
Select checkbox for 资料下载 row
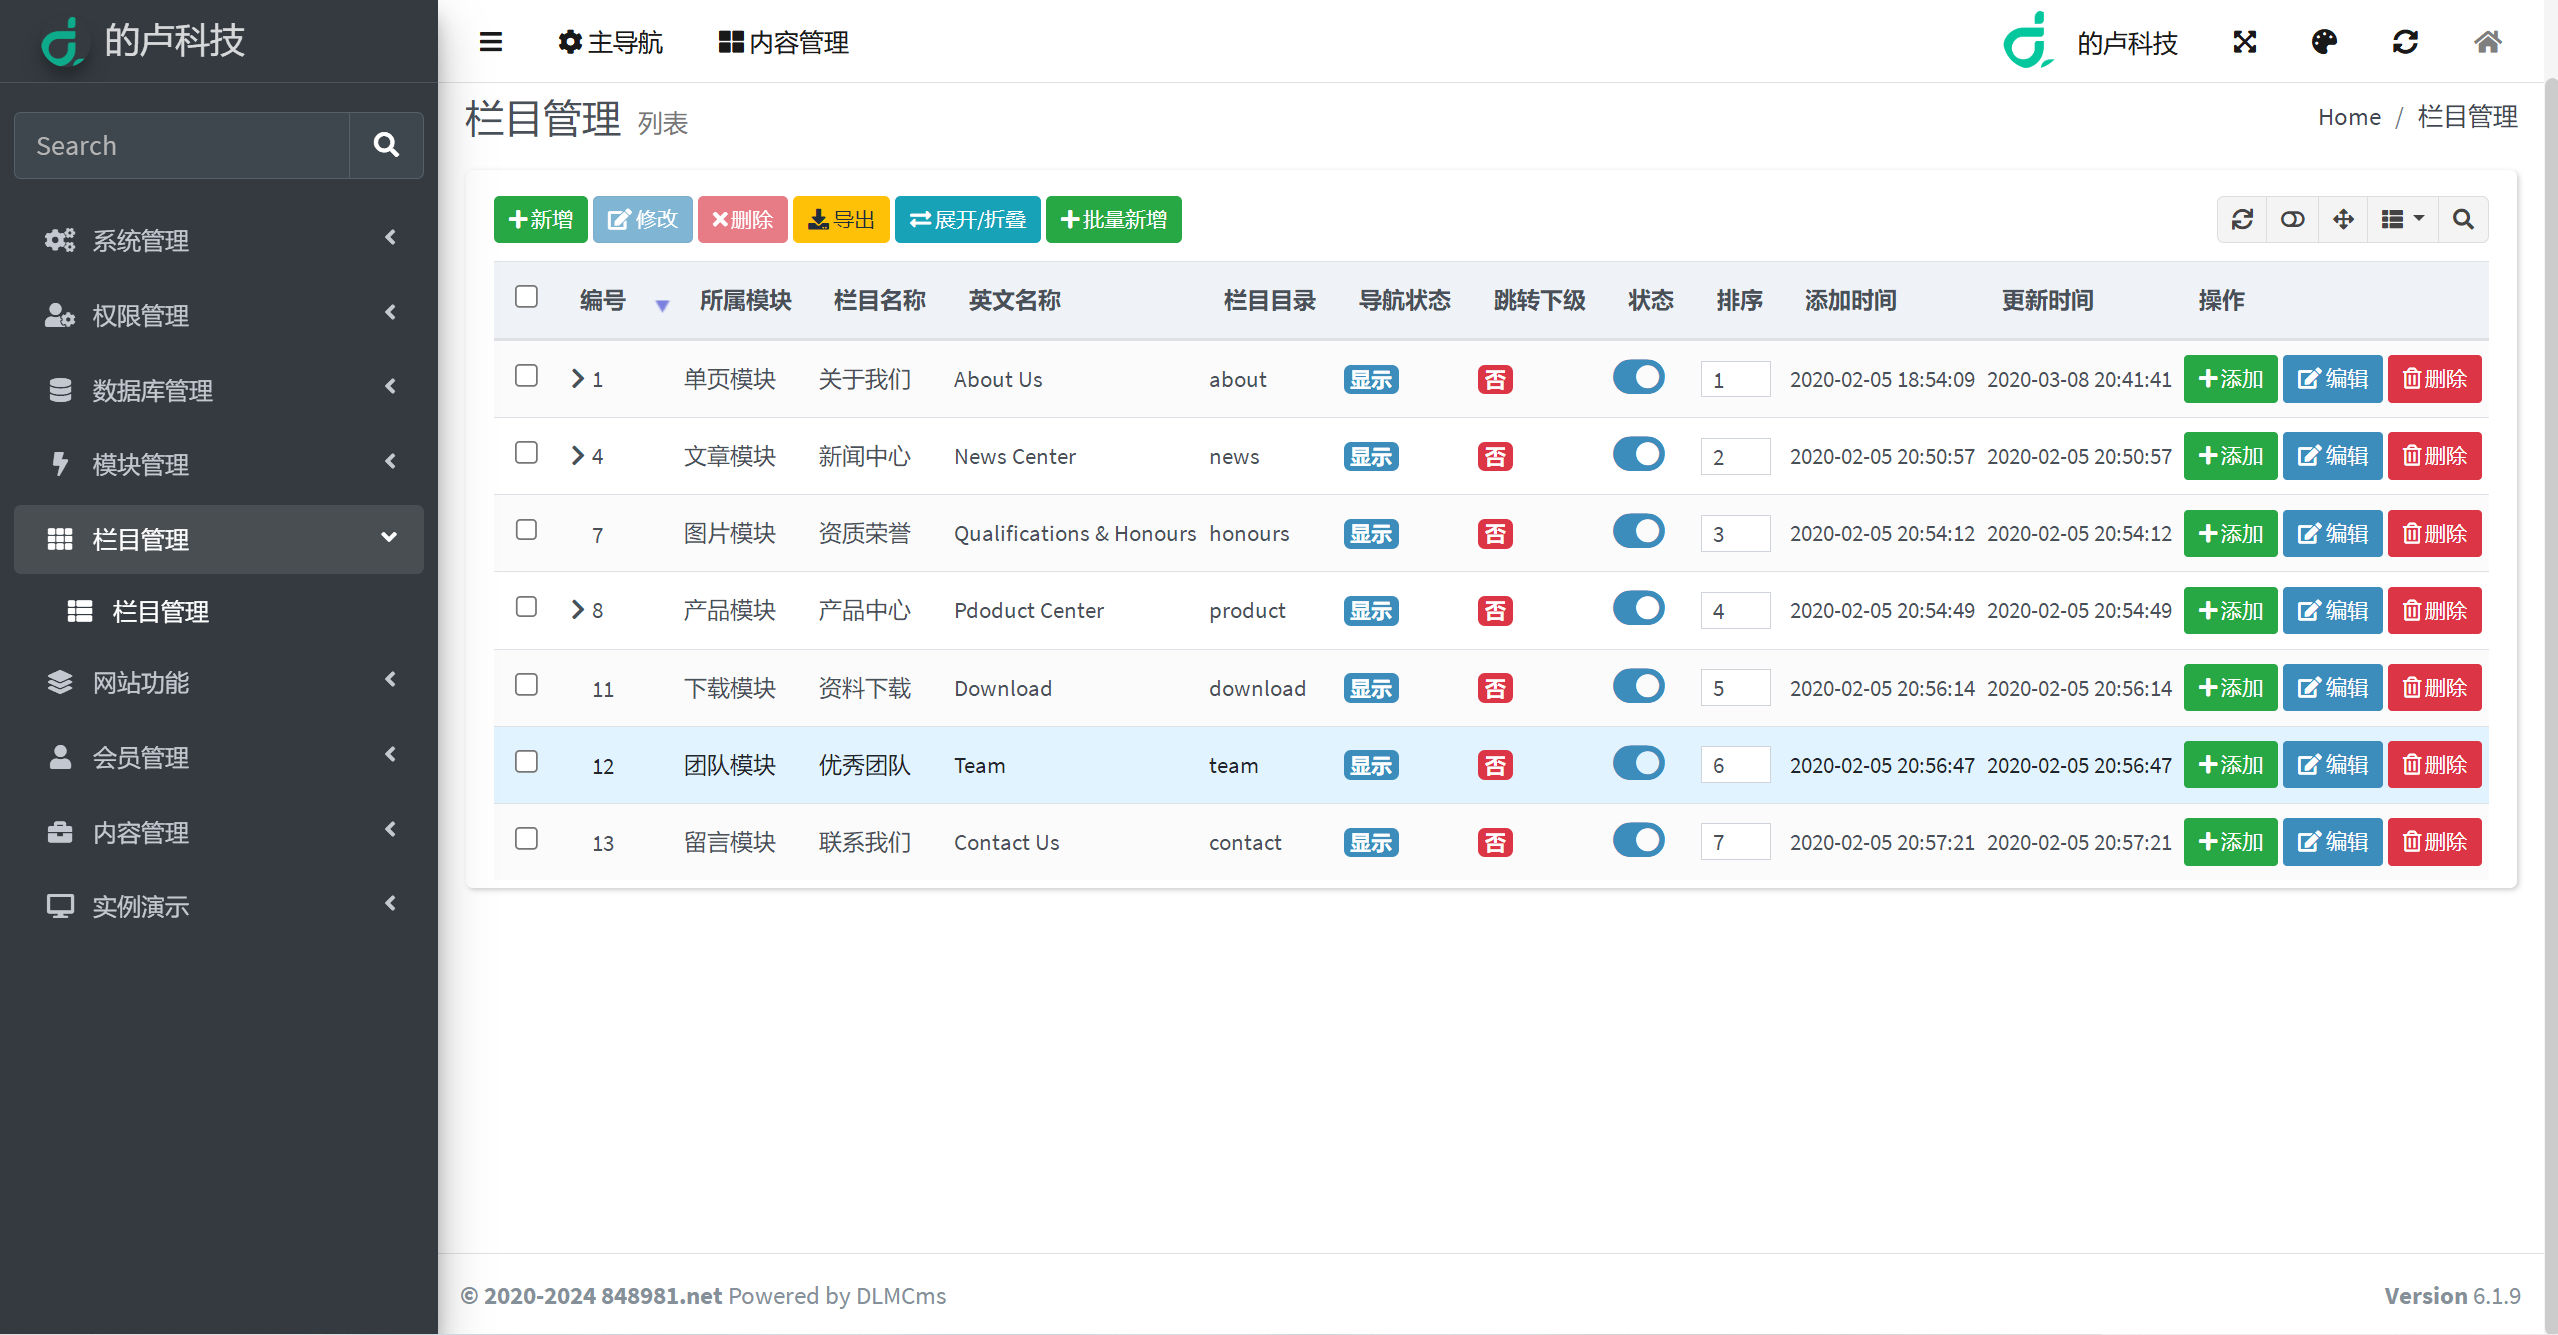pyautogui.click(x=526, y=687)
